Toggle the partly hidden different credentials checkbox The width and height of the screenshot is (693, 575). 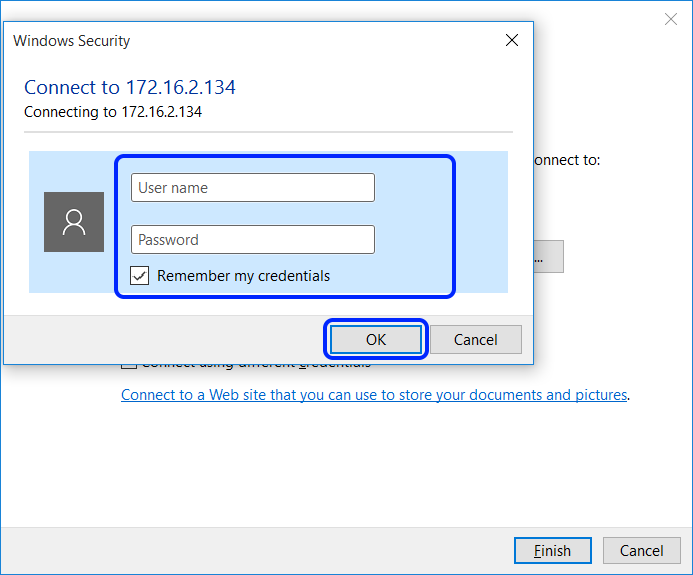click(x=129, y=366)
